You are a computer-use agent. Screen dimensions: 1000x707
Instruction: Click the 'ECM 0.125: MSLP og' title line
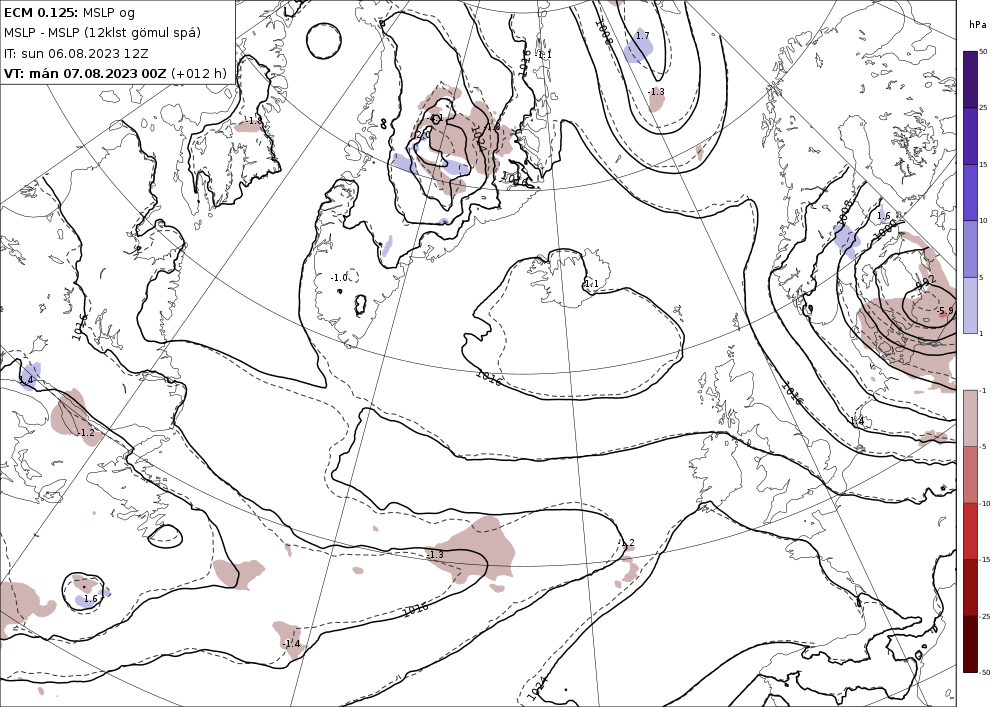pyautogui.click(x=70, y=13)
